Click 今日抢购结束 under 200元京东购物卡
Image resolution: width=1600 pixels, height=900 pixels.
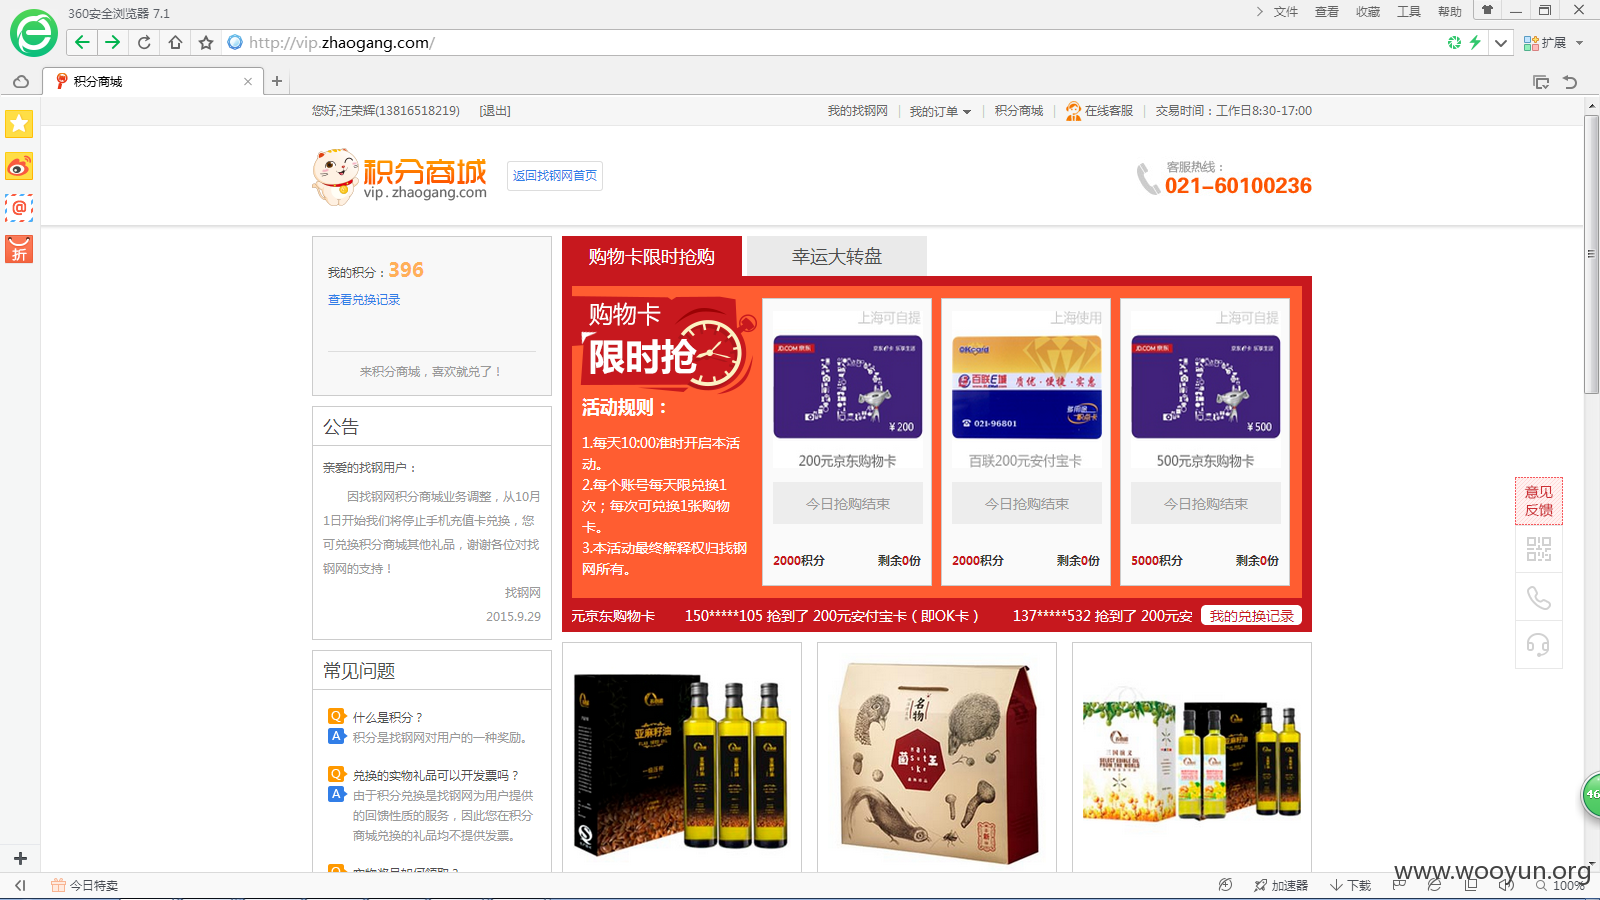(x=848, y=504)
